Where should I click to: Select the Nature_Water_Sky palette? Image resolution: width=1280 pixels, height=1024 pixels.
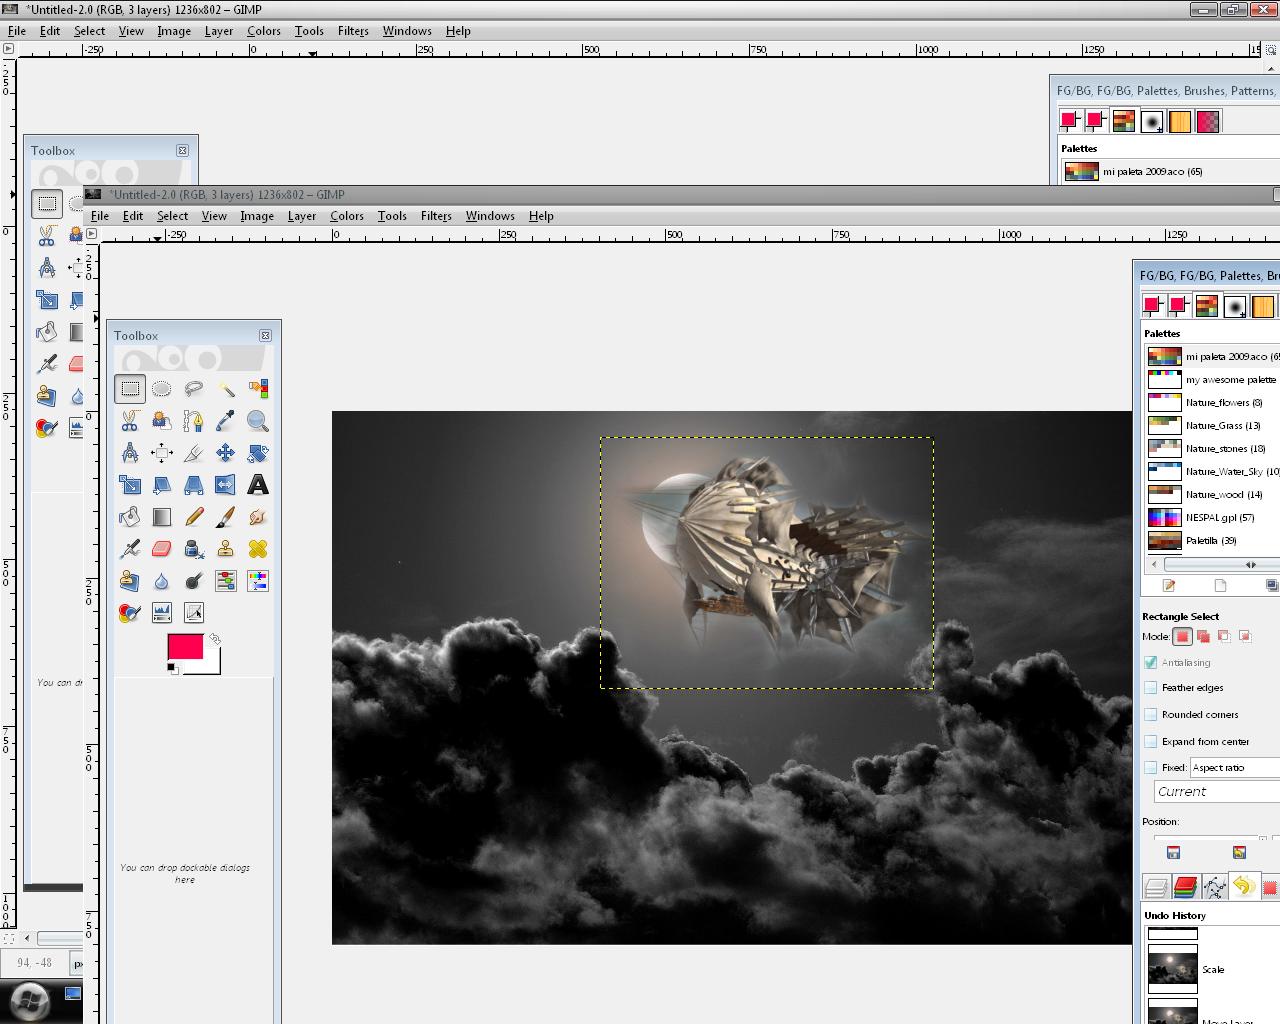[x=1213, y=471]
